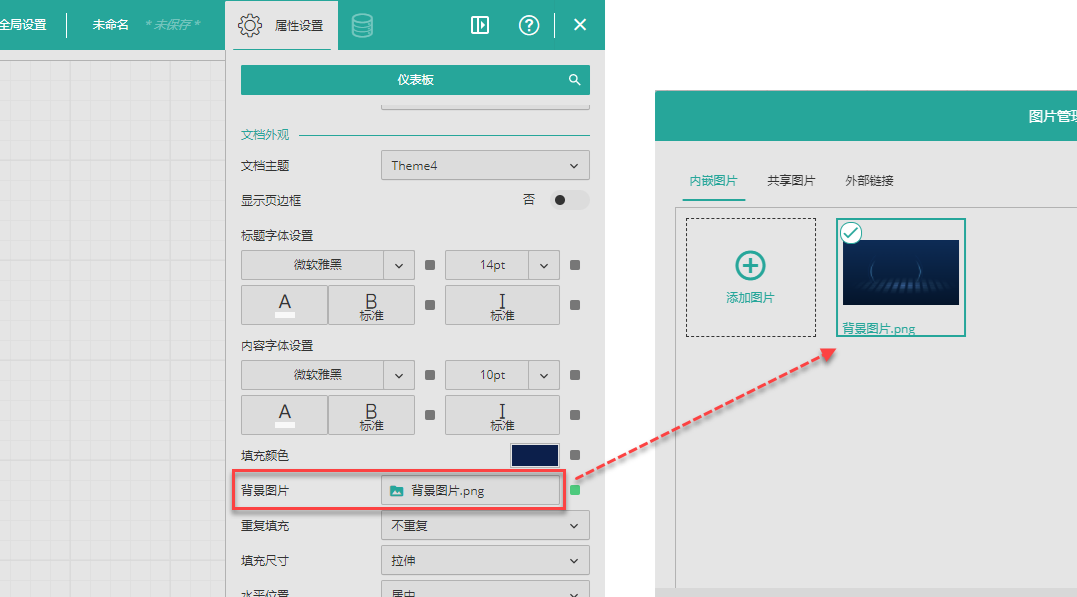This screenshot has width=1077, height=597.
Task: Choose content font color A button
Action: pyautogui.click(x=284, y=415)
